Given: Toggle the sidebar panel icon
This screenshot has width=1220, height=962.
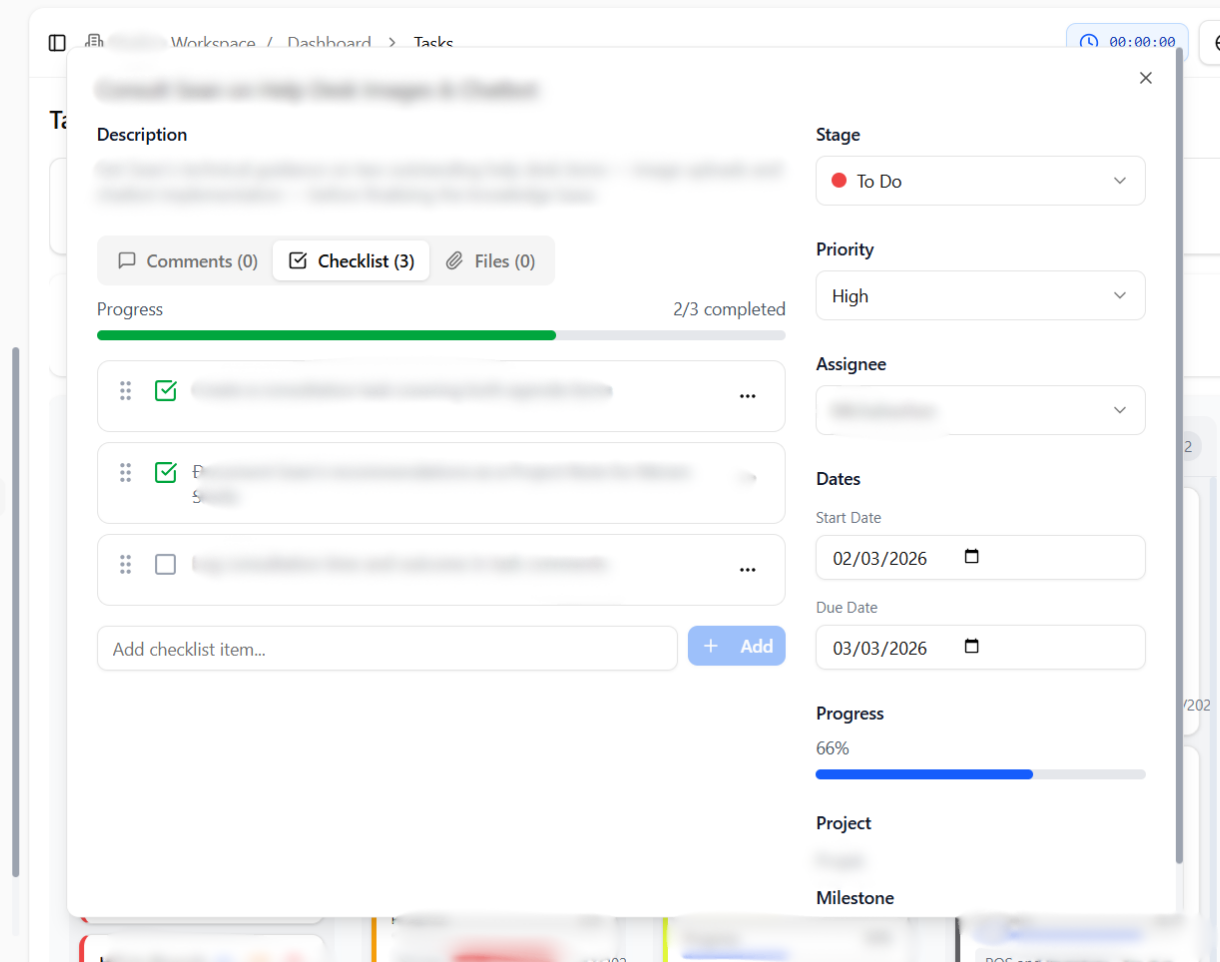Looking at the screenshot, I should [x=57, y=43].
